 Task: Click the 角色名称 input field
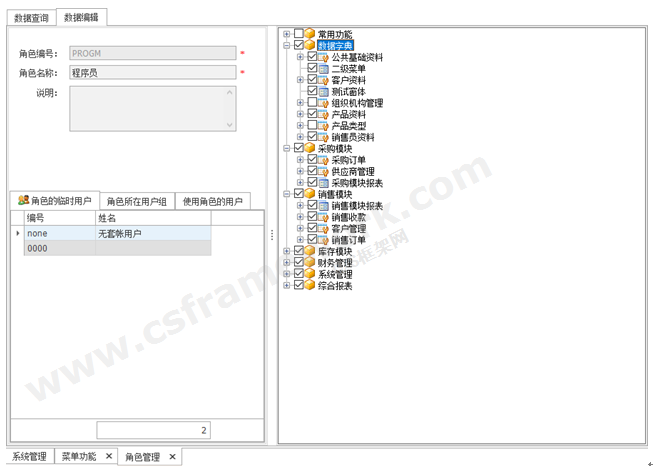pyautogui.click(x=153, y=73)
